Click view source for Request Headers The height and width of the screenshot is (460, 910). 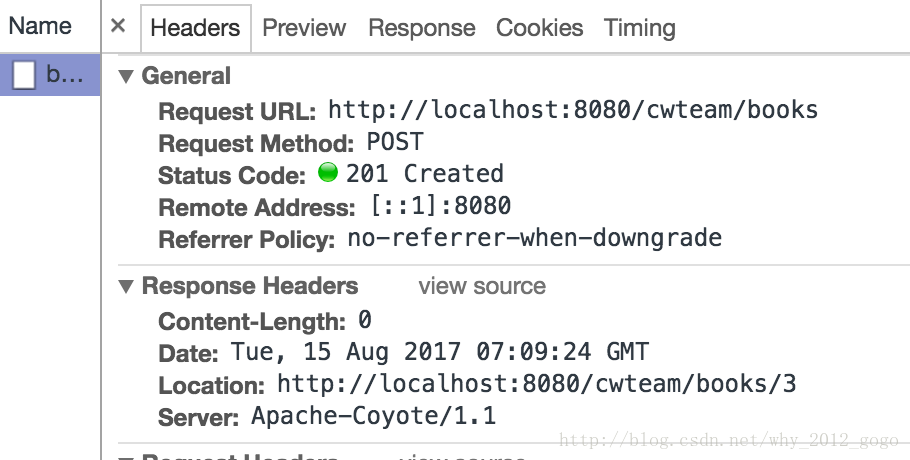(463, 457)
